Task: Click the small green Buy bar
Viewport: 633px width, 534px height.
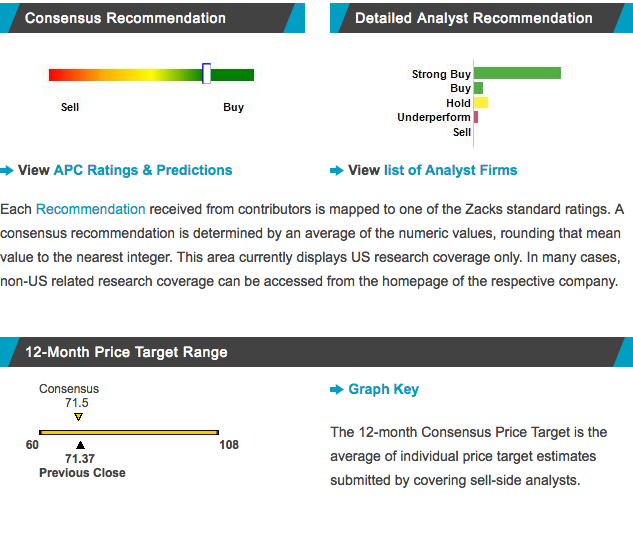Action: [x=478, y=88]
